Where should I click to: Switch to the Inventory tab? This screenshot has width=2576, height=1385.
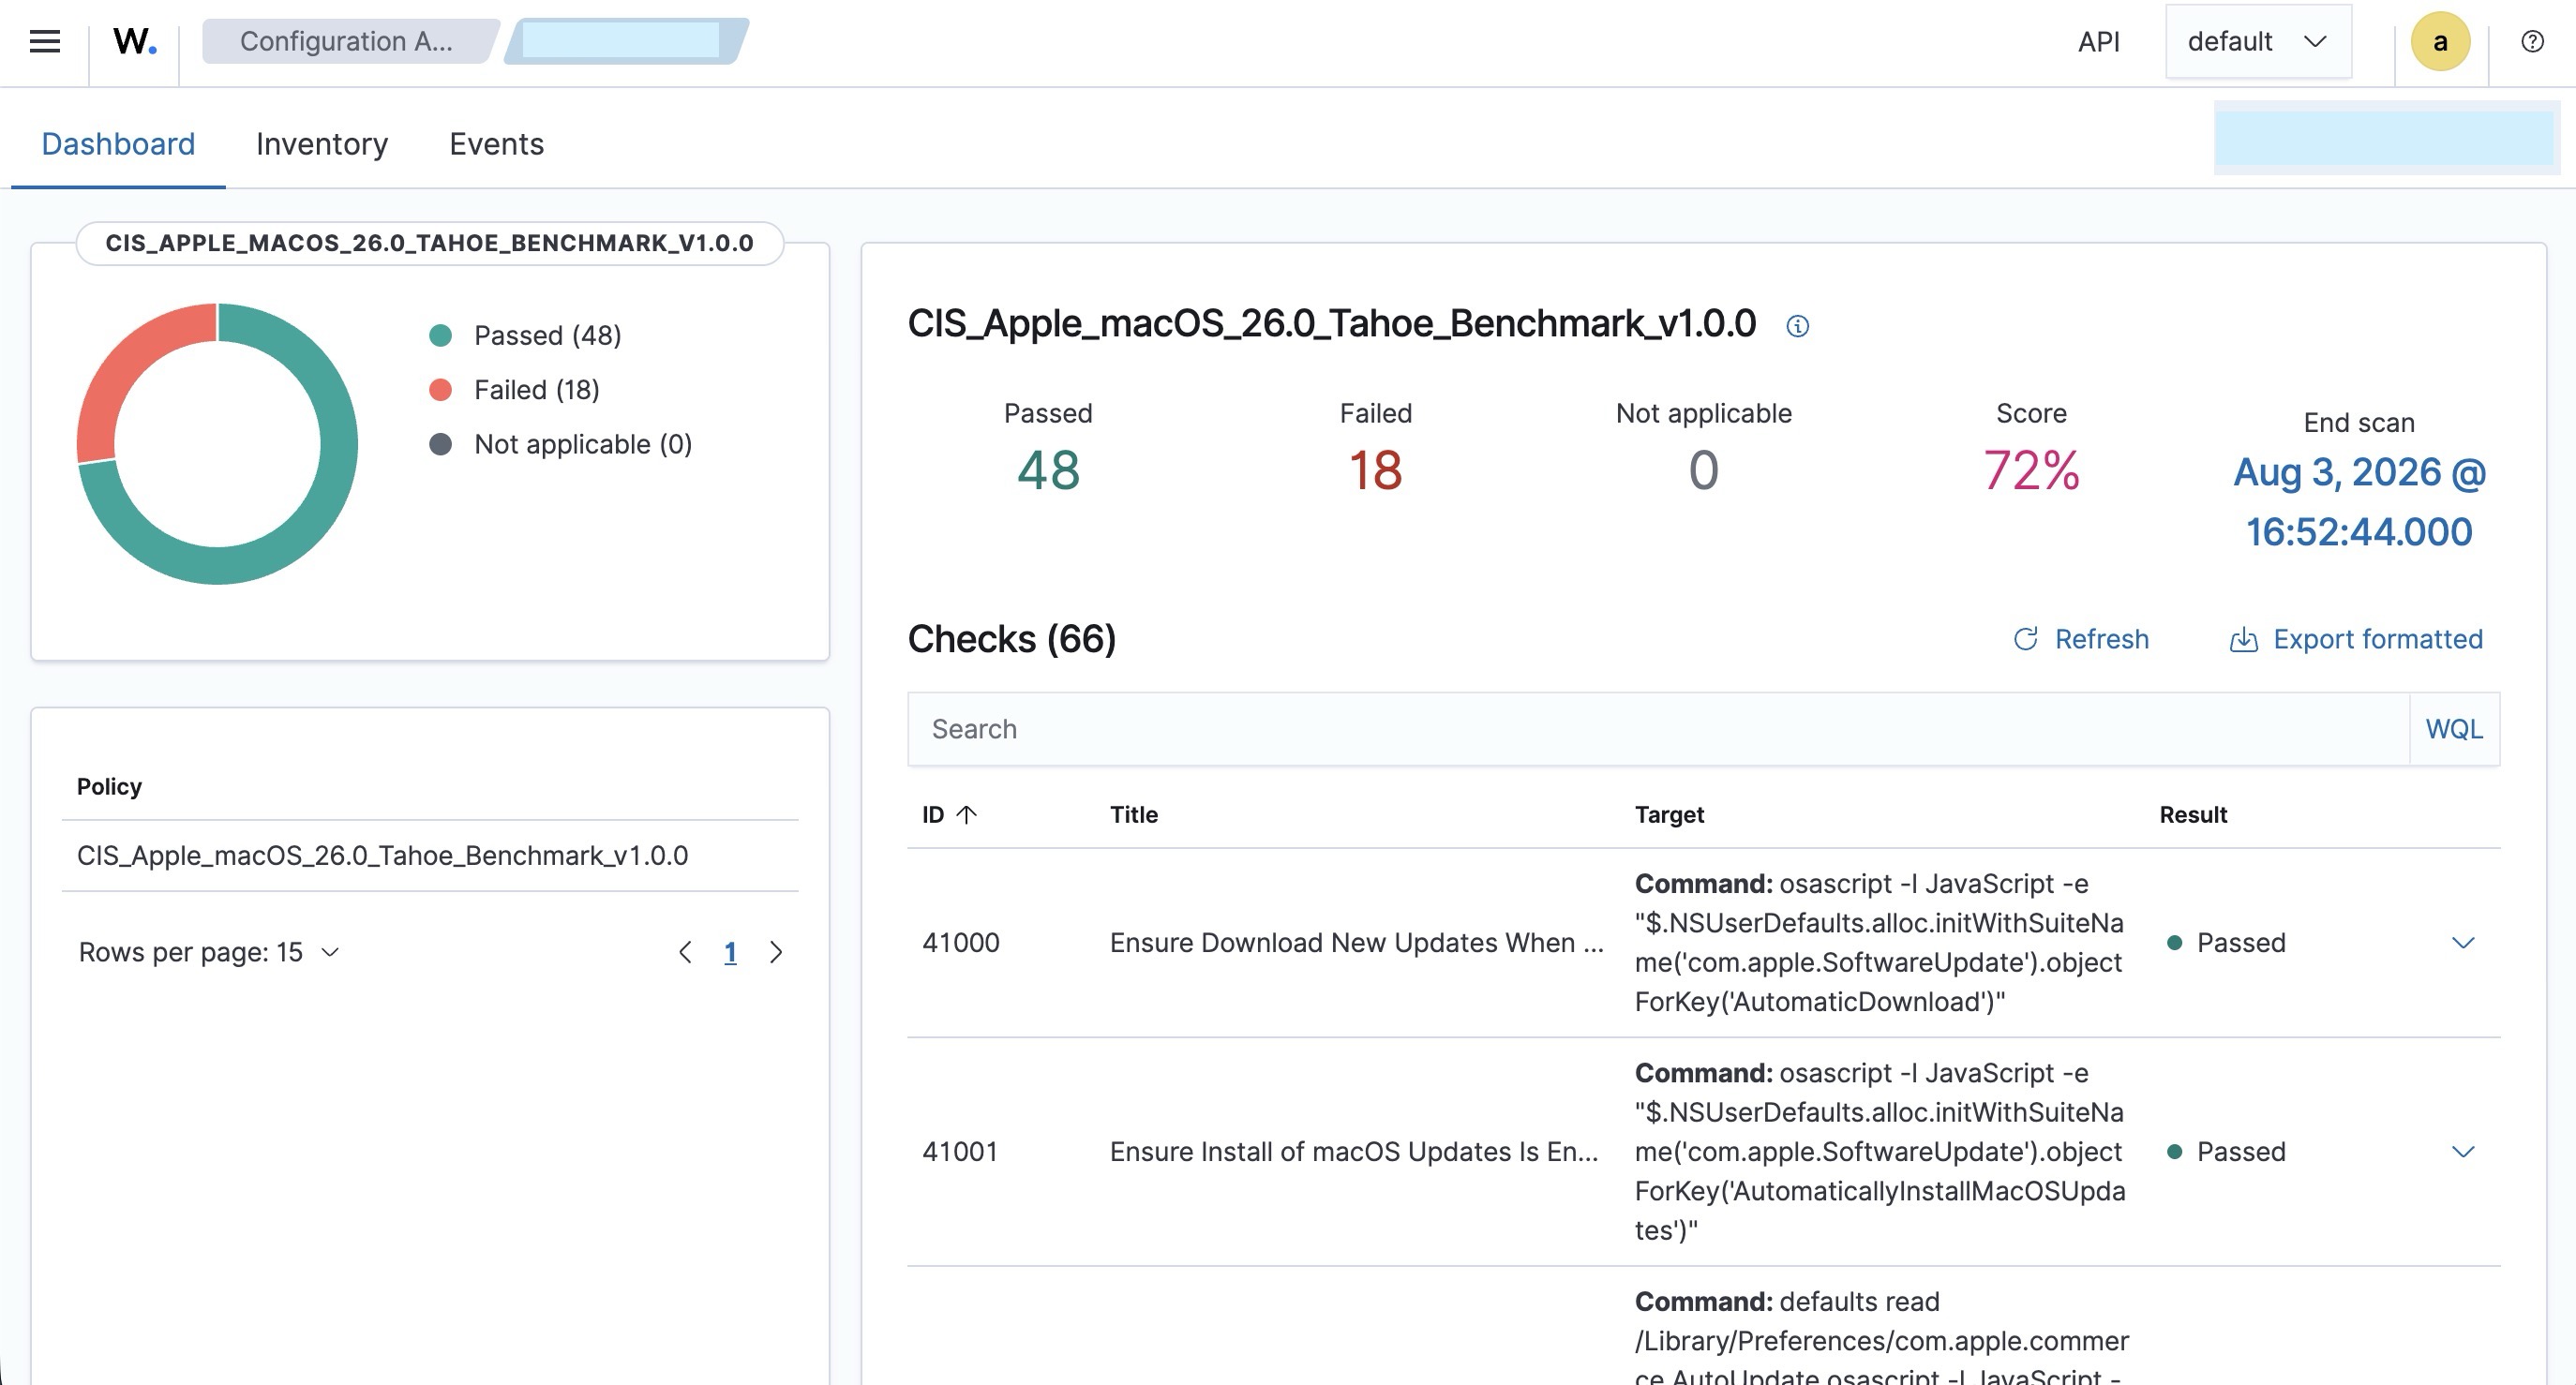click(x=322, y=144)
